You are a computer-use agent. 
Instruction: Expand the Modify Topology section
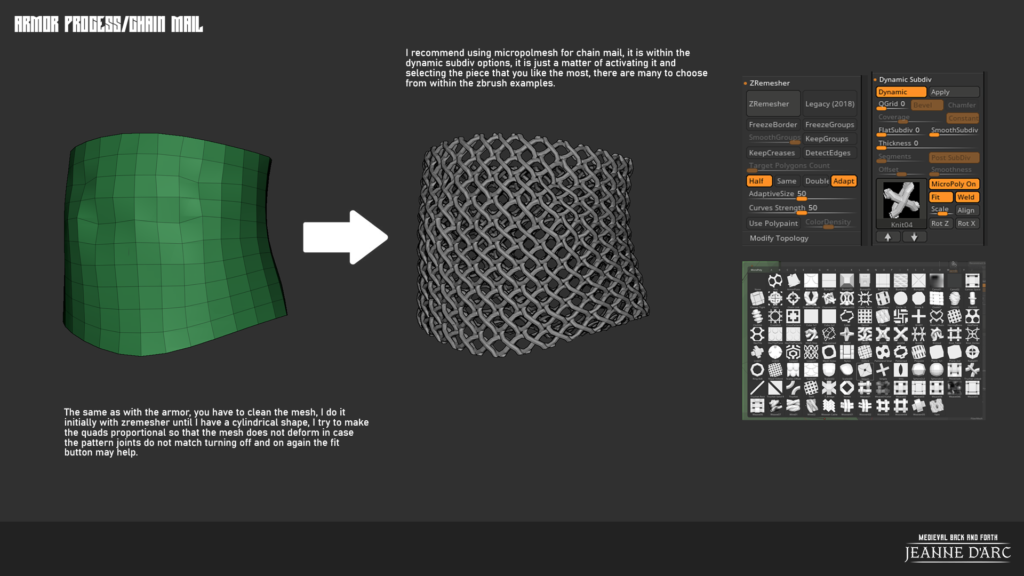point(779,238)
